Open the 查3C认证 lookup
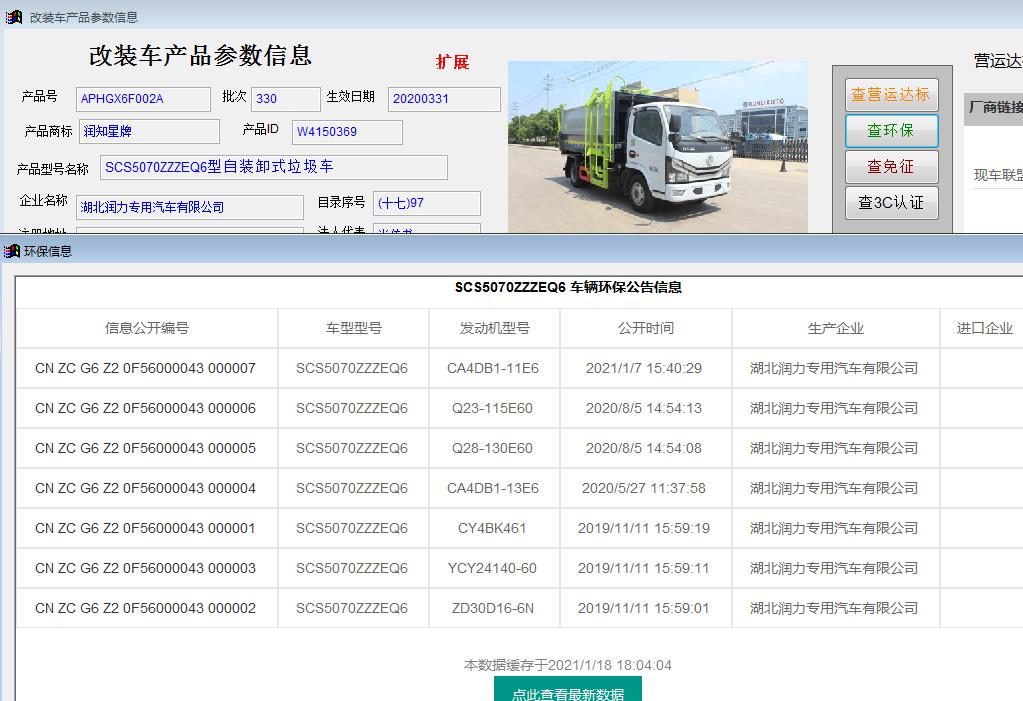This screenshot has width=1023, height=701. tap(891, 202)
